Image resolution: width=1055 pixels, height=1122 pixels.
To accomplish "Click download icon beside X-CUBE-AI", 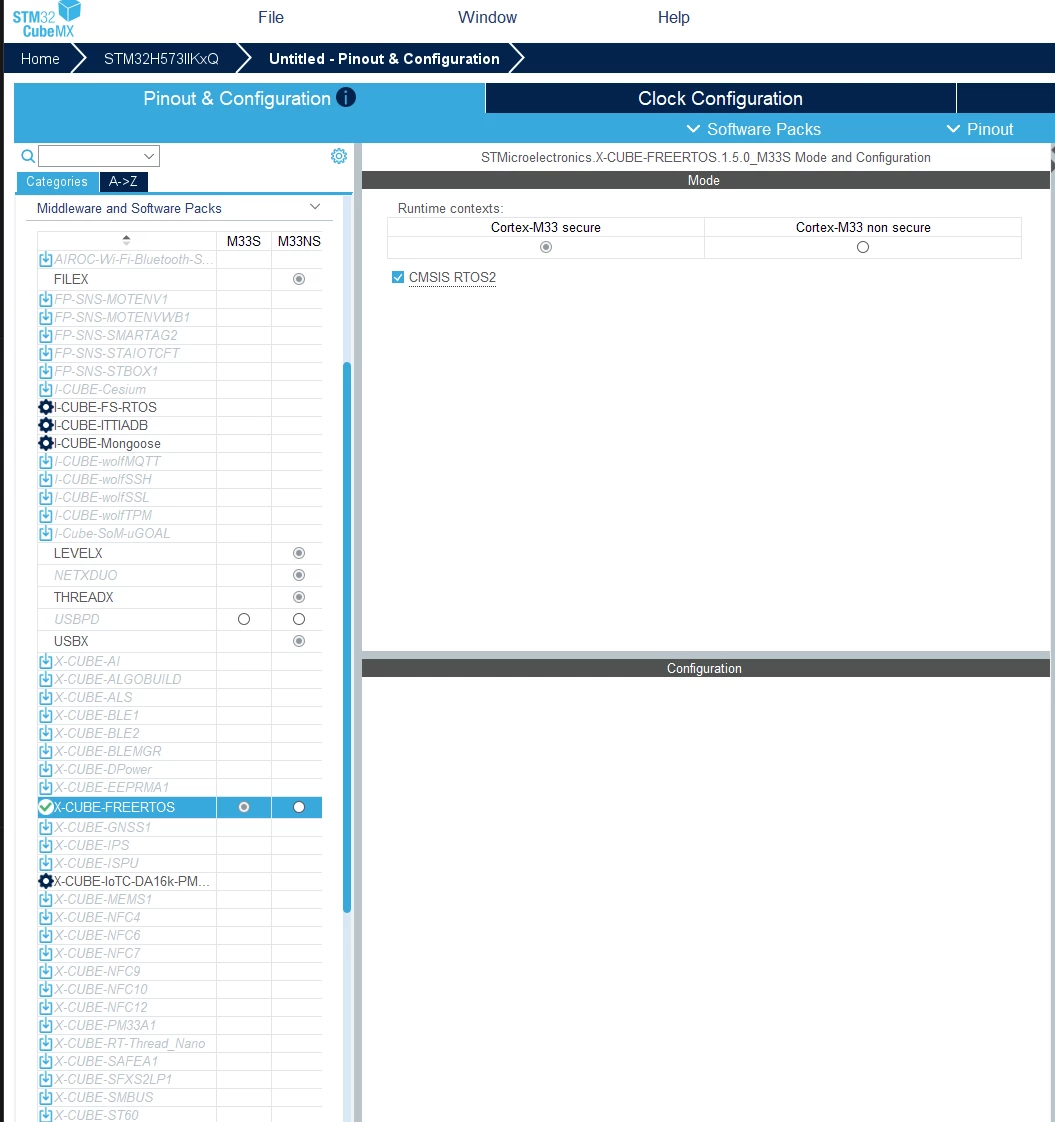I will pyautogui.click(x=46, y=661).
